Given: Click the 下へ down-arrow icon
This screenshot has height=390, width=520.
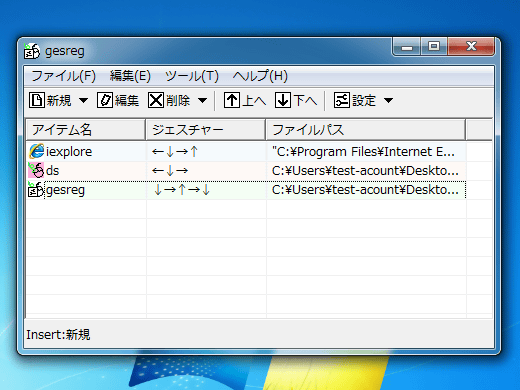Looking at the screenshot, I should (x=283, y=100).
